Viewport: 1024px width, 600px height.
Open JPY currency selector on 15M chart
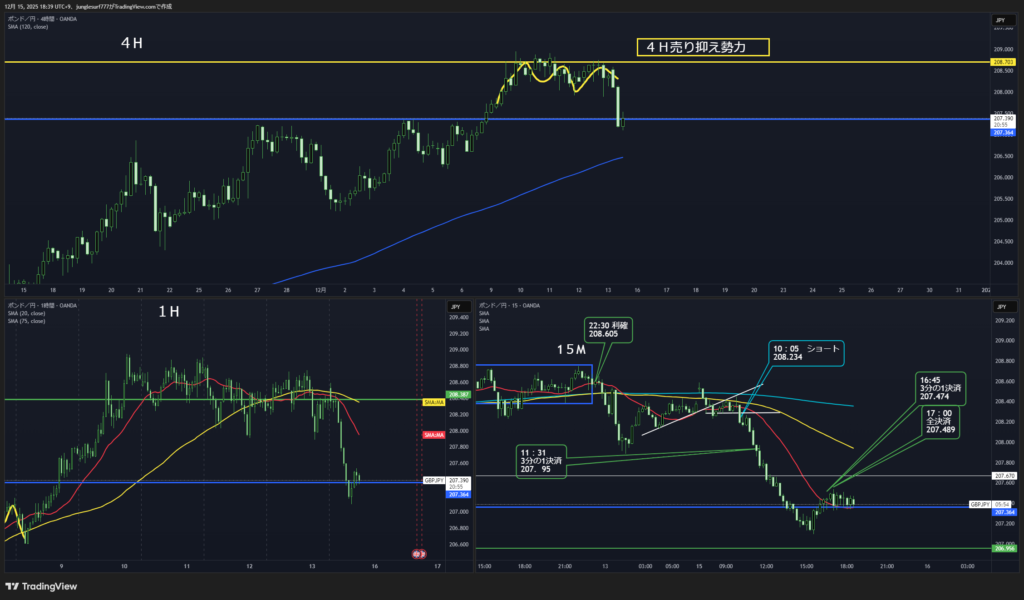(999, 306)
